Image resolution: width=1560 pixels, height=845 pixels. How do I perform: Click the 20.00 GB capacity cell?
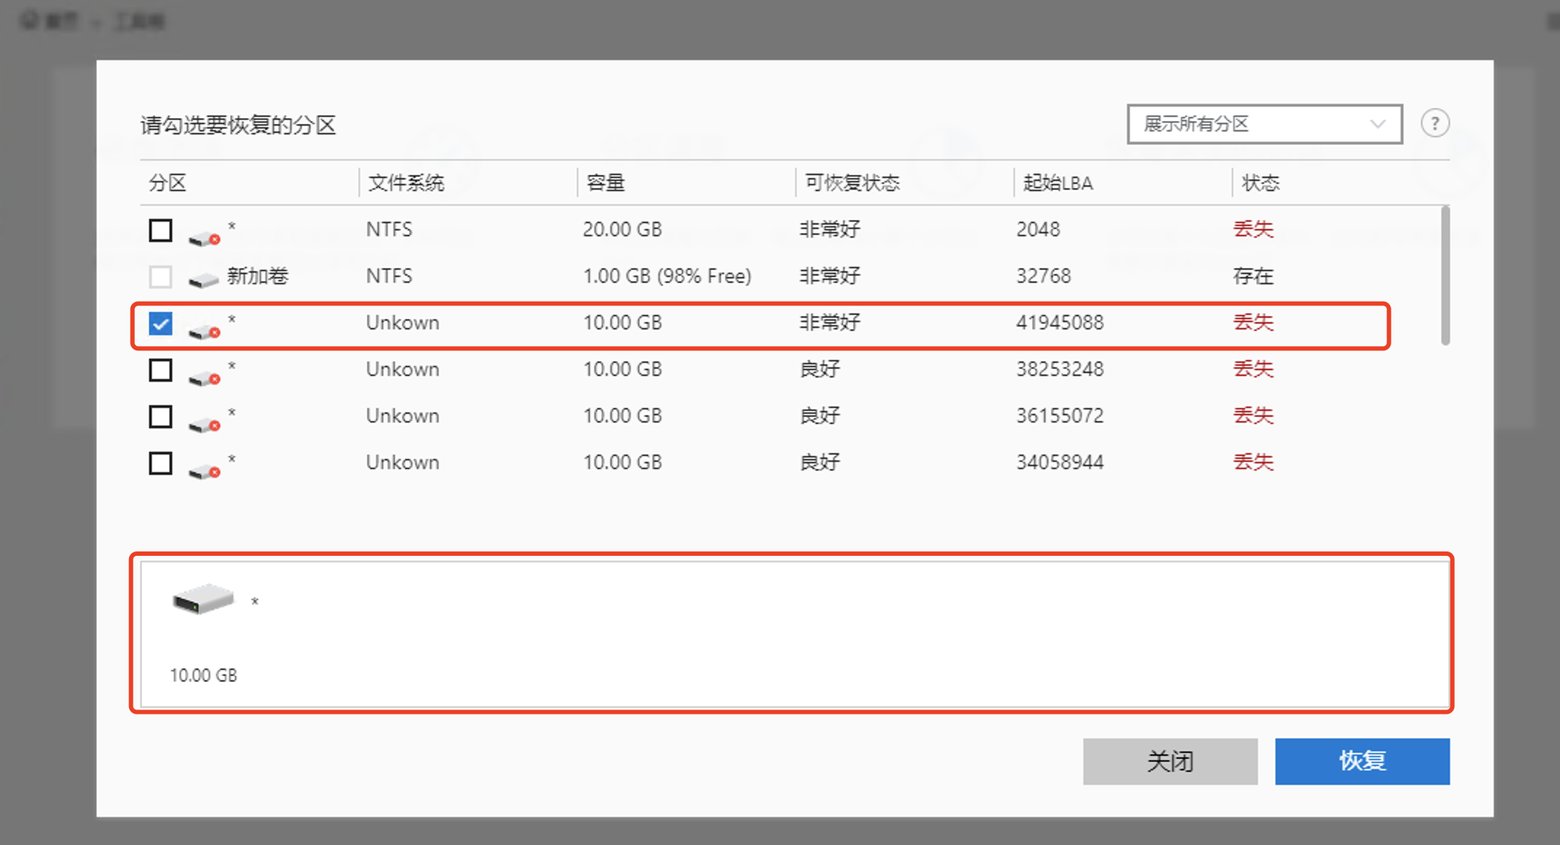point(622,229)
